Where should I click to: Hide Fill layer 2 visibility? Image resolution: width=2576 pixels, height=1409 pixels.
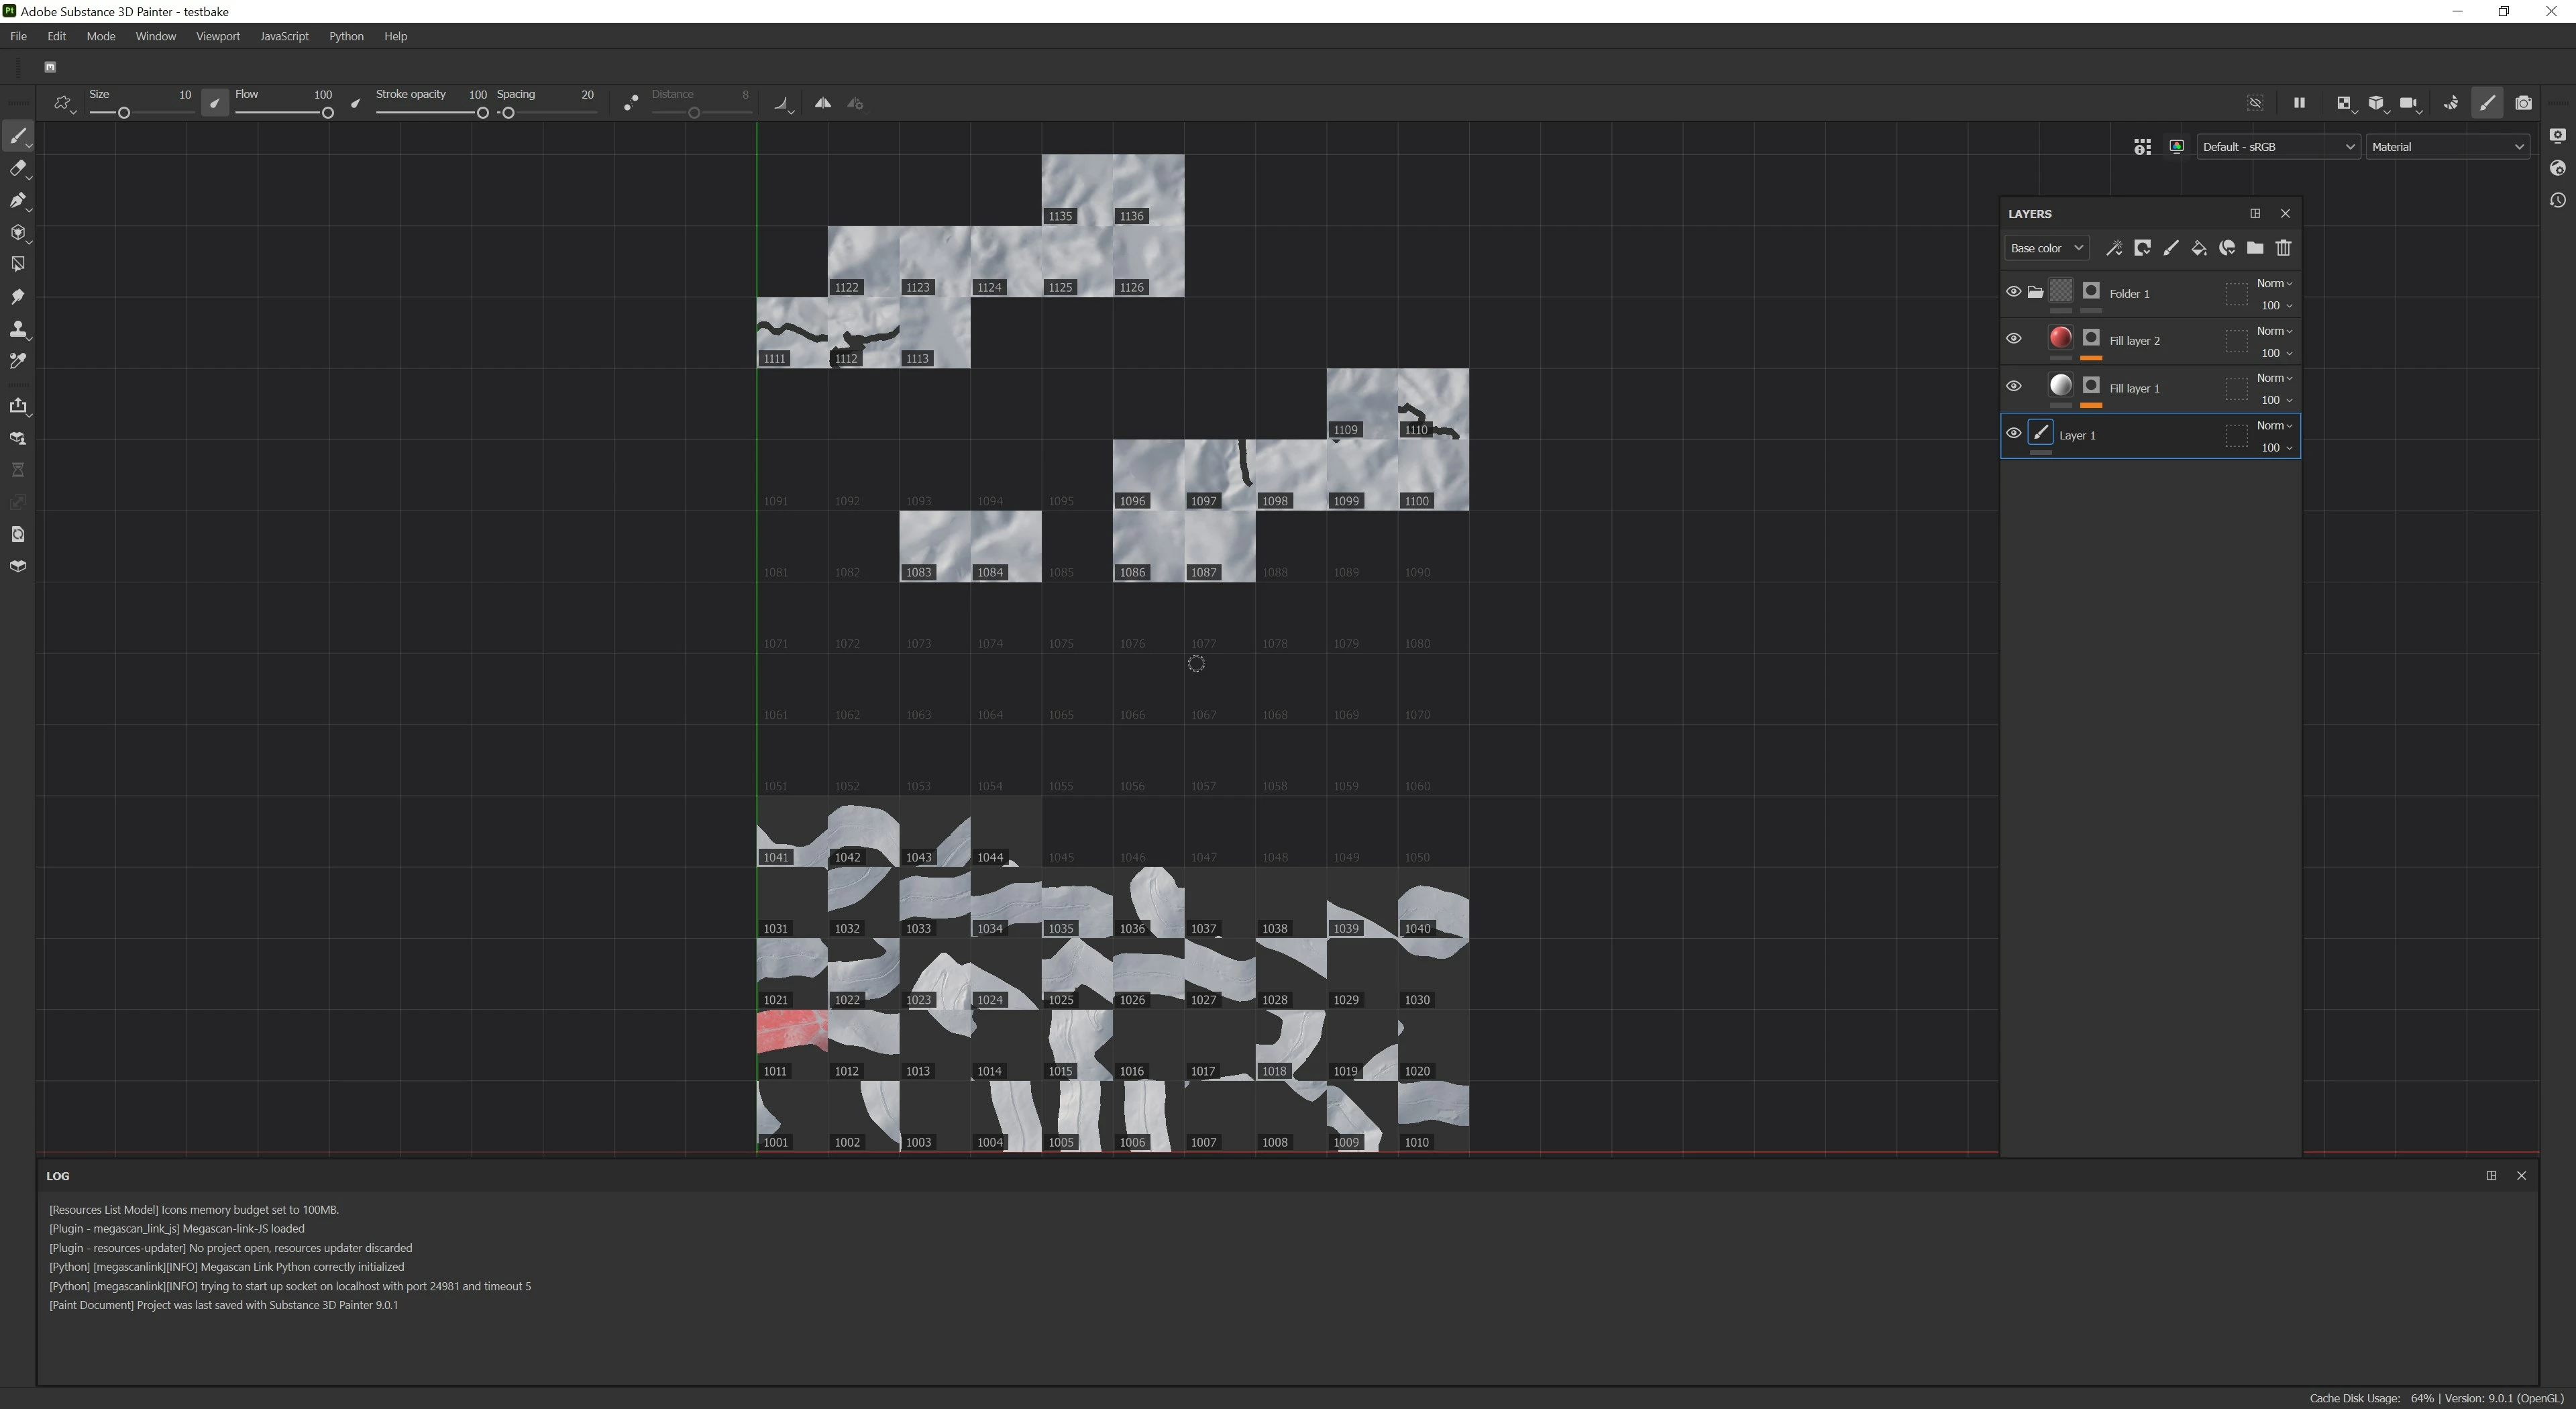pyautogui.click(x=2013, y=339)
